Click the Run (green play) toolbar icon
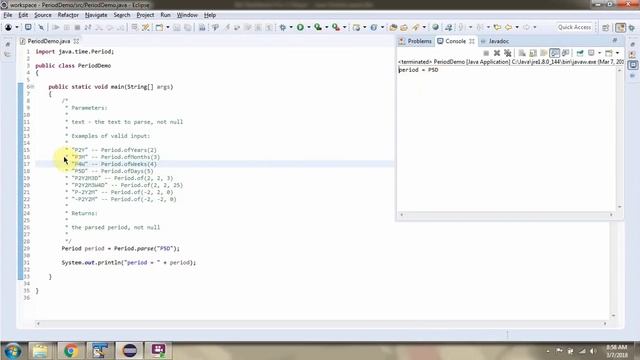Viewport: 640px width, 360px height. coord(300,27)
